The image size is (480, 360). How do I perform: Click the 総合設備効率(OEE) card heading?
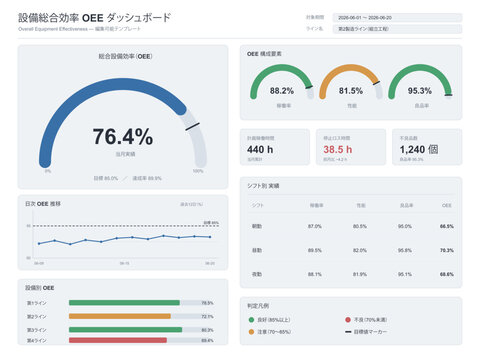(125, 56)
